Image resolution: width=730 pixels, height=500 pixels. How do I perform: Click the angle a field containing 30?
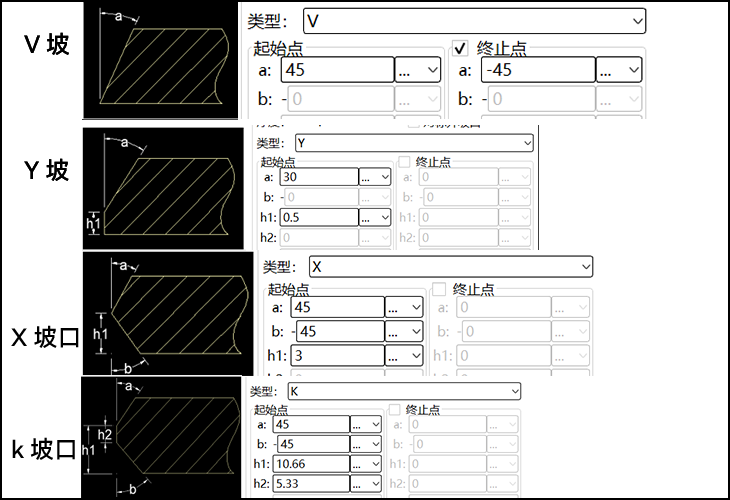(318, 177)
